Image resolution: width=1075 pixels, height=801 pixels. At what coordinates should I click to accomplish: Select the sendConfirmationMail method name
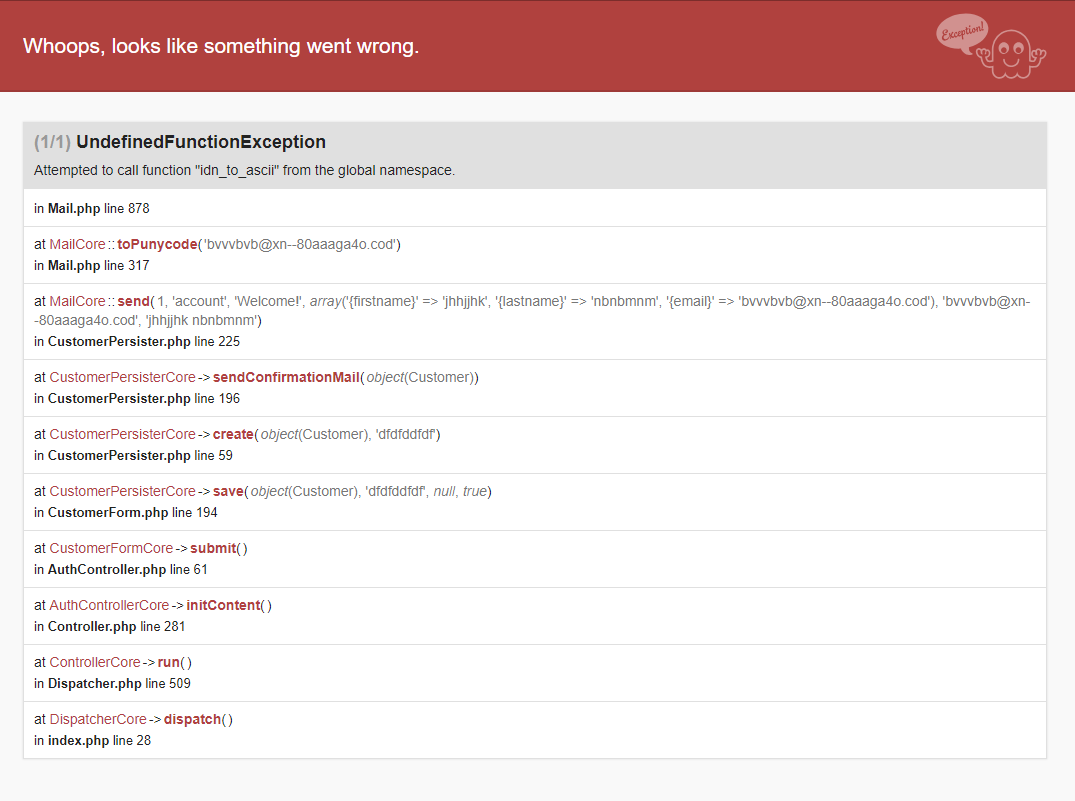(x=285, y=378)
